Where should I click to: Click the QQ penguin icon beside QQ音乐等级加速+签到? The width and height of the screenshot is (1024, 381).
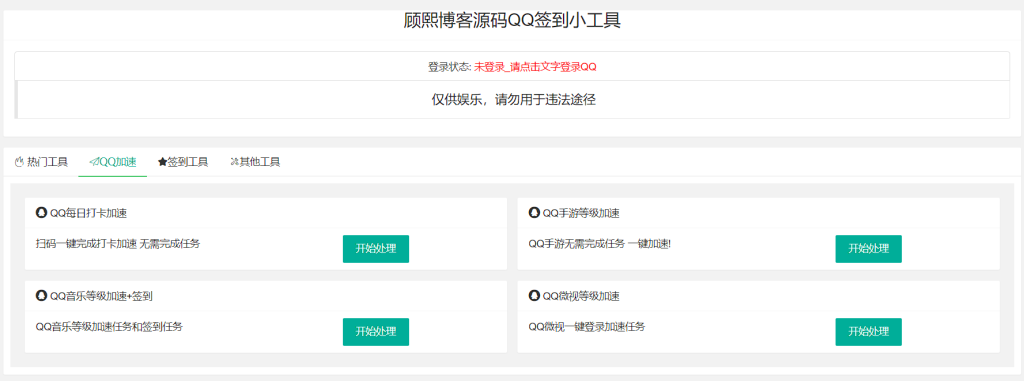[x=41, y=296]
